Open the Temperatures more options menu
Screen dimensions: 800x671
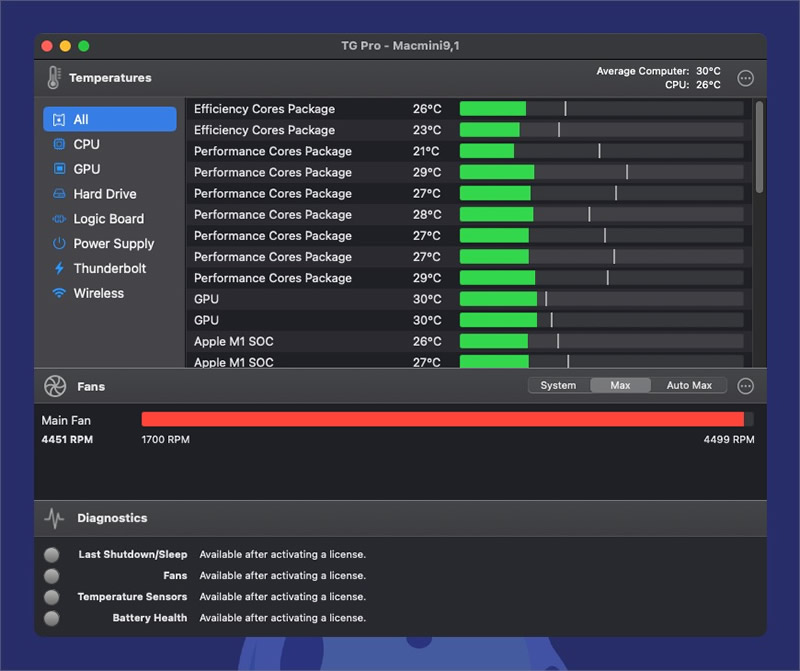pyautogui.click(x=745, y=78)
